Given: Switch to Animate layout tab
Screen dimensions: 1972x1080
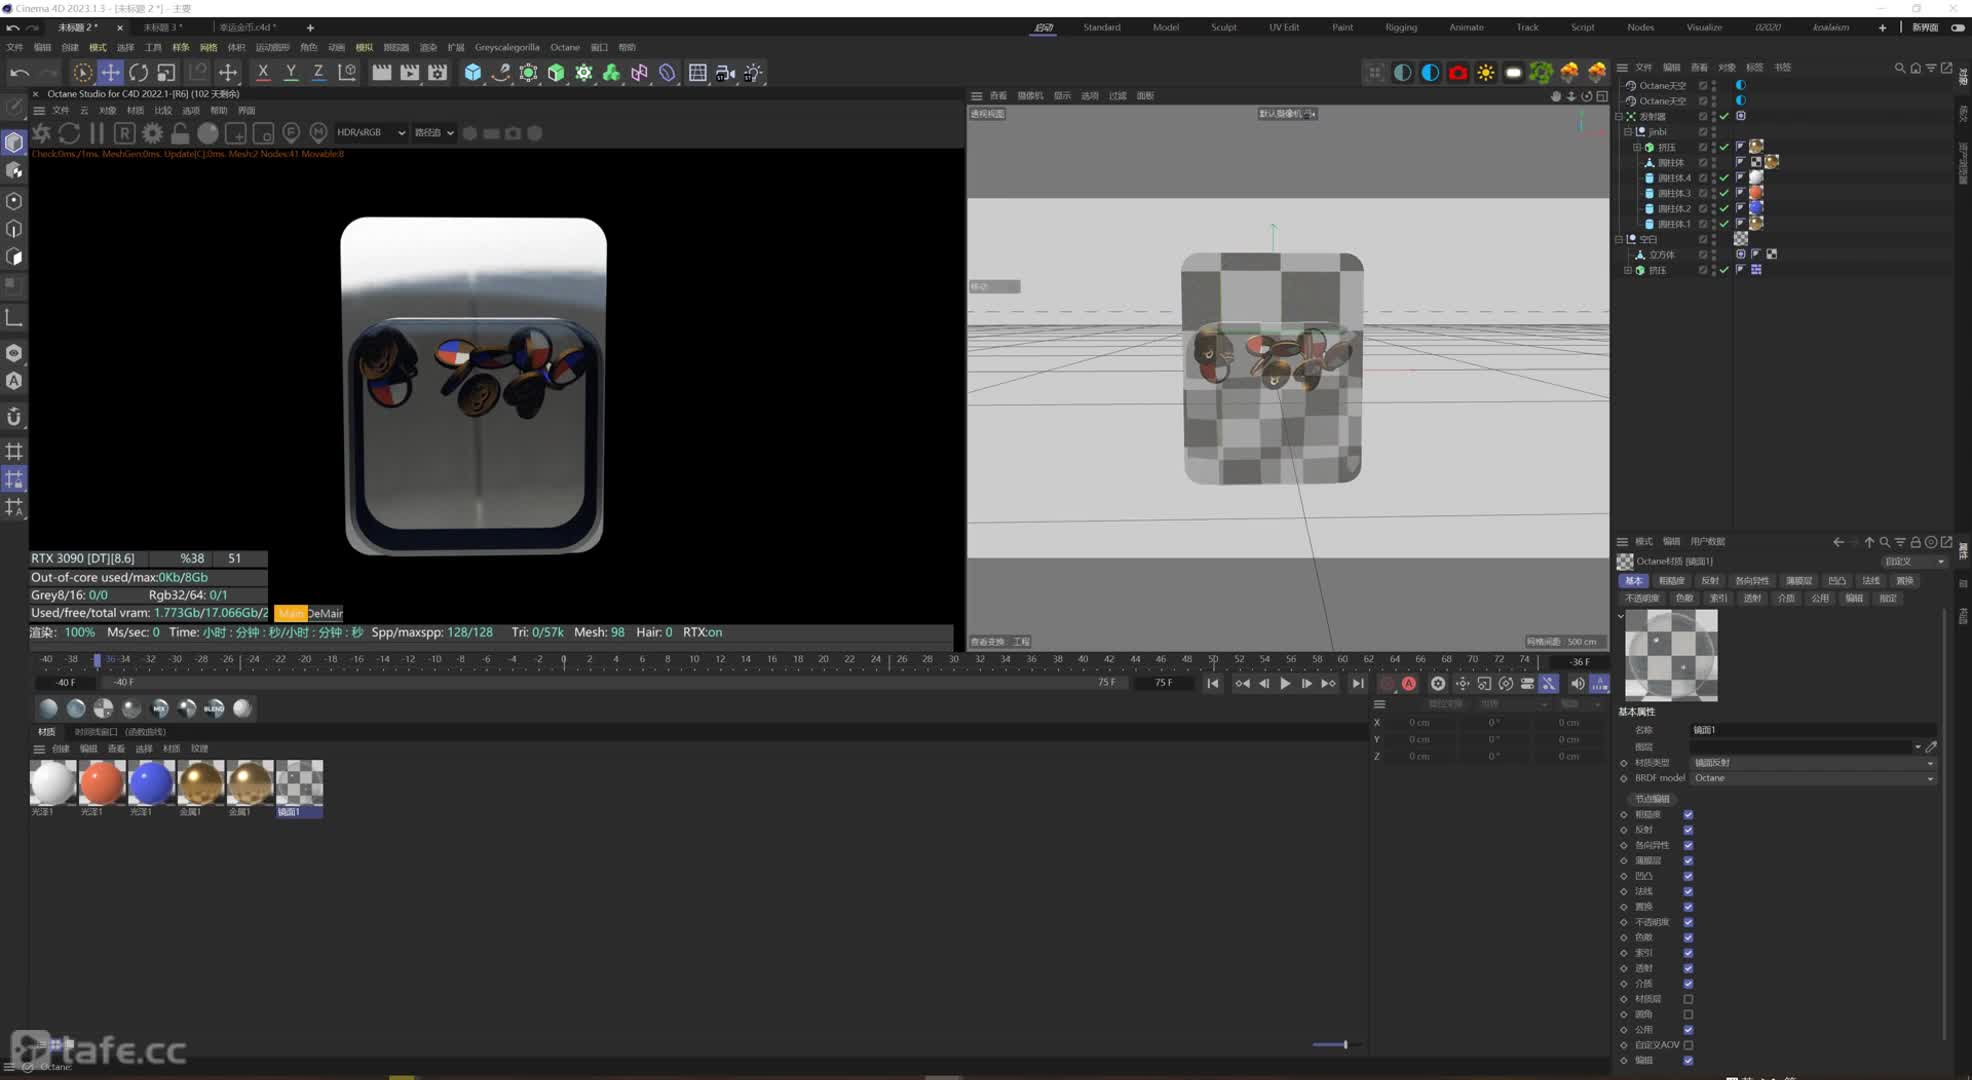Looking at the screenshot, I should 1466,27.
